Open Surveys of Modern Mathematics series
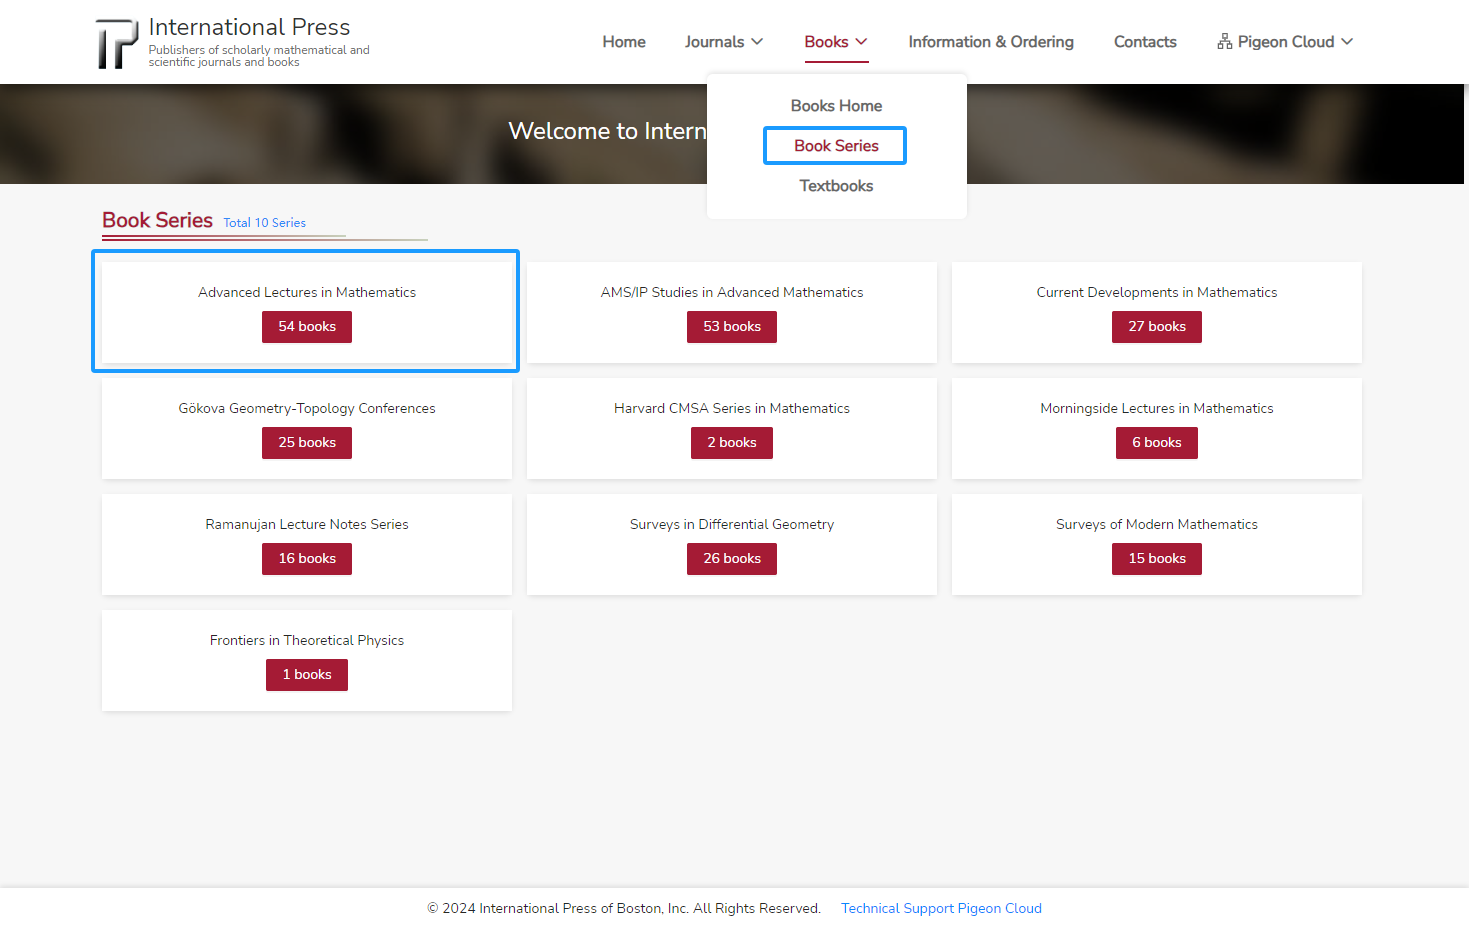Image resolution: width=1469 pixels, height=930 pixels. (x=1157, y=524)
